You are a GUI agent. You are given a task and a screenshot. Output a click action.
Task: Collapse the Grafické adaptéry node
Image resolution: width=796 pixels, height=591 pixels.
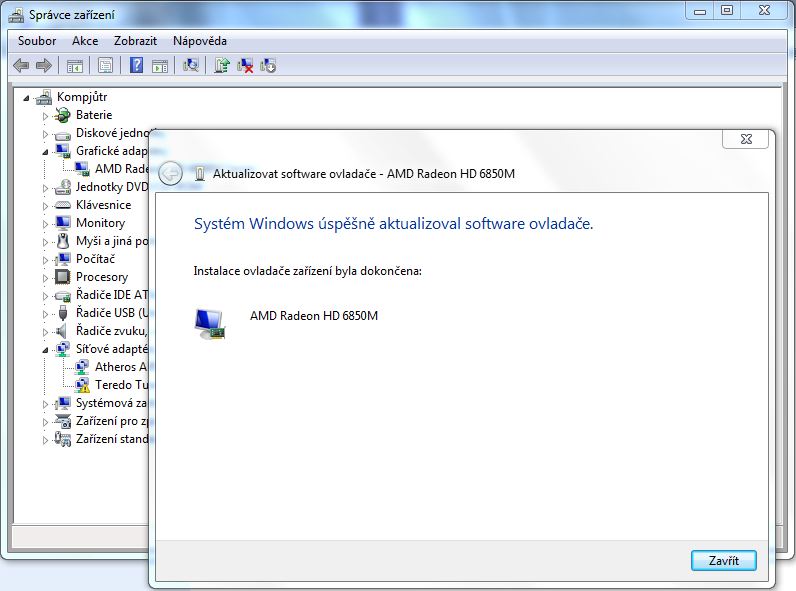[45, 151]
